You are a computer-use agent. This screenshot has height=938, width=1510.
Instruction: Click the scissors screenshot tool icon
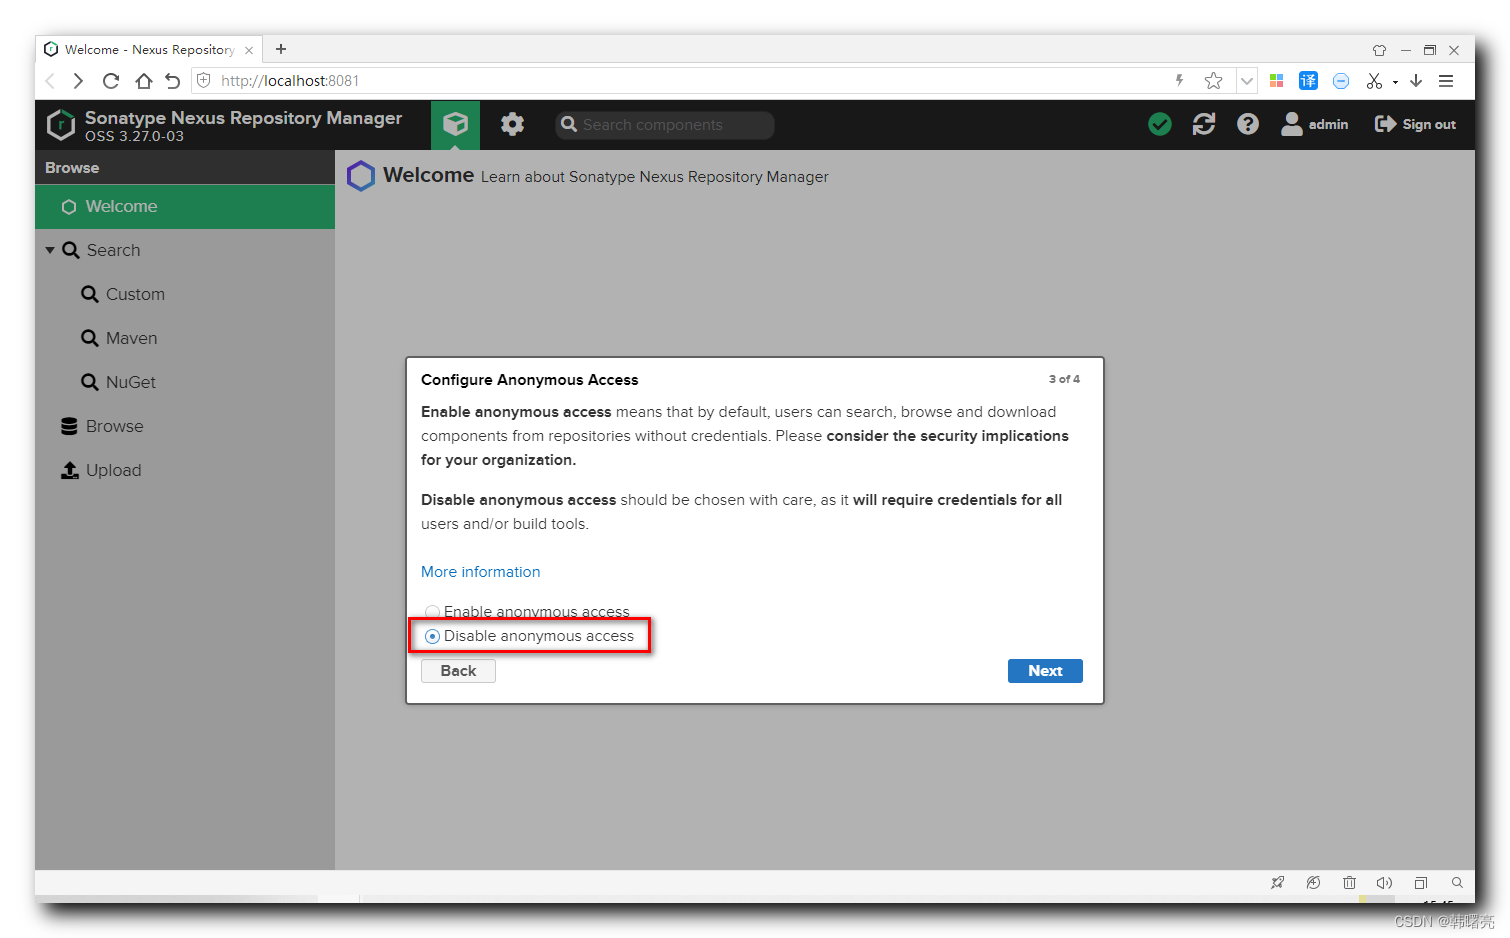[1374, 81]
